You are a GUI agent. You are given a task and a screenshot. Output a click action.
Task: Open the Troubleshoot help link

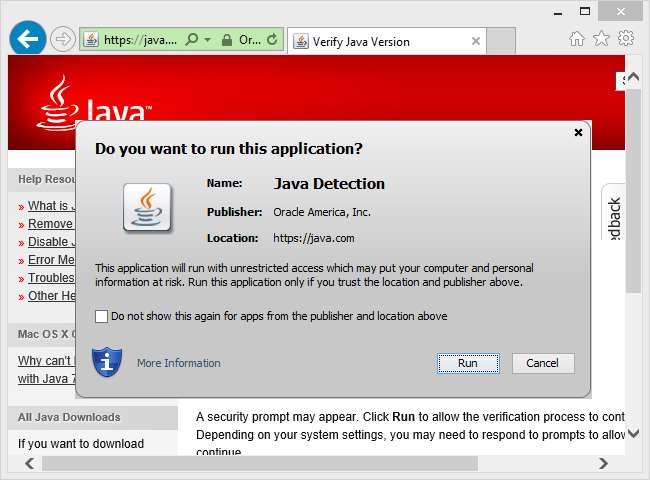coord(51,278)
